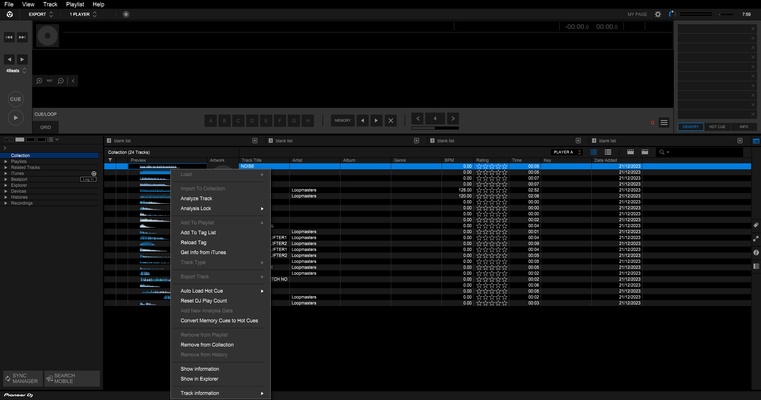Open the EXPORT mode dropdown
The image size is (761, 400).
click(x=40, y=15)
